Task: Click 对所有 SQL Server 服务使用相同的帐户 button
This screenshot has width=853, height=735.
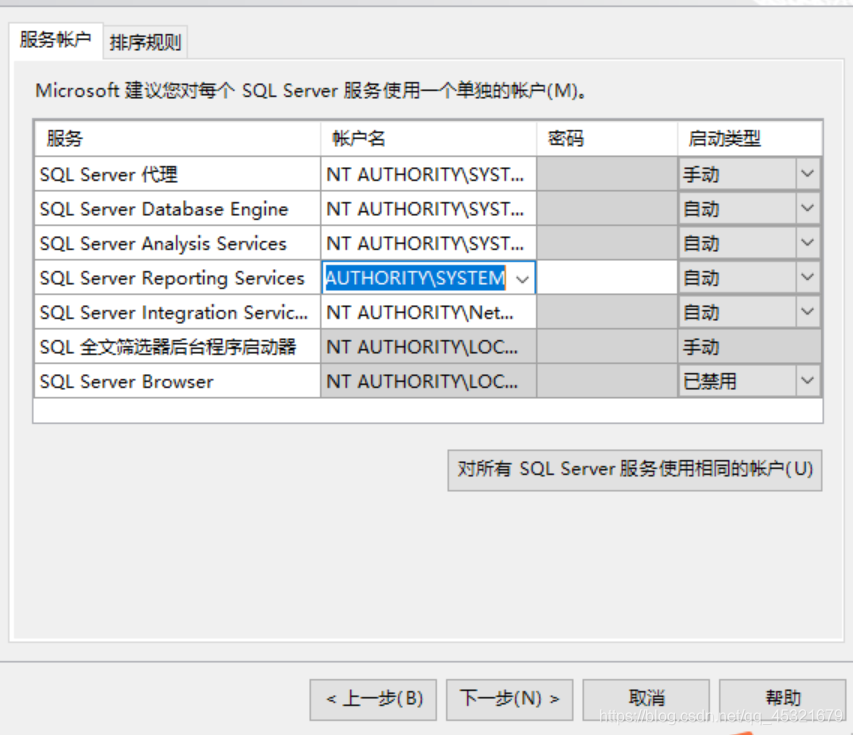Action: (635, 470)
